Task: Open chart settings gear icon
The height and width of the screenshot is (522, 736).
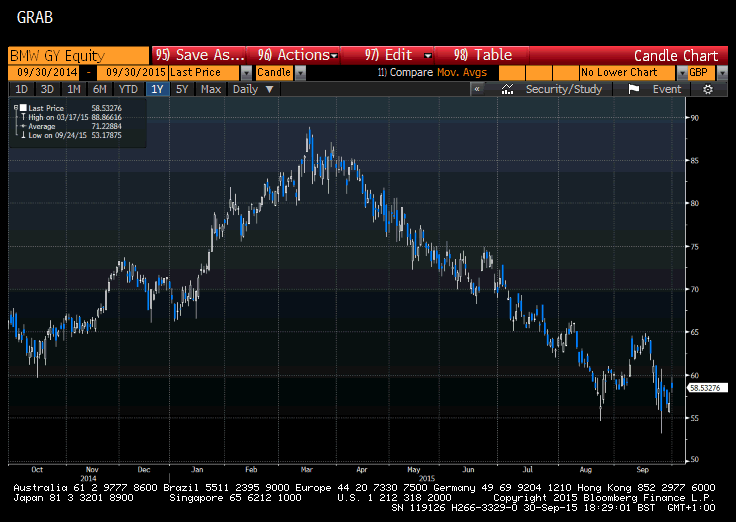Action: [708, 89]
